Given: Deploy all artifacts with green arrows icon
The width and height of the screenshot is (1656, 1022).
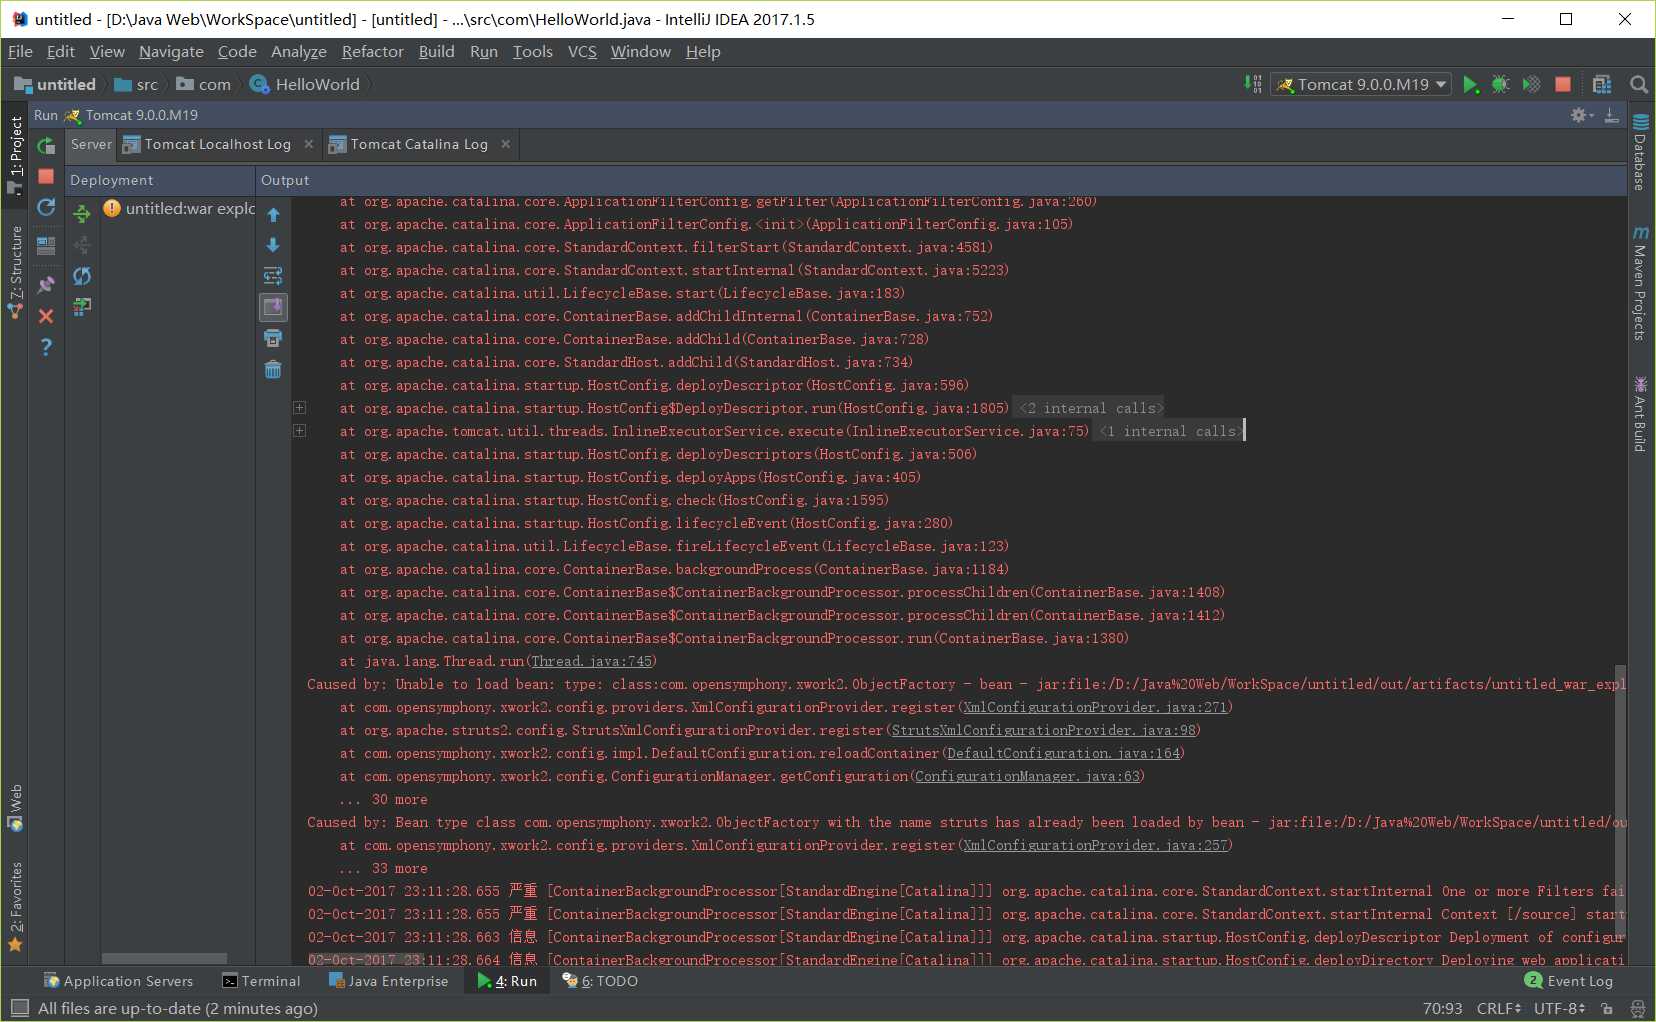Looking at the screenshot, I should coord(82,213).
